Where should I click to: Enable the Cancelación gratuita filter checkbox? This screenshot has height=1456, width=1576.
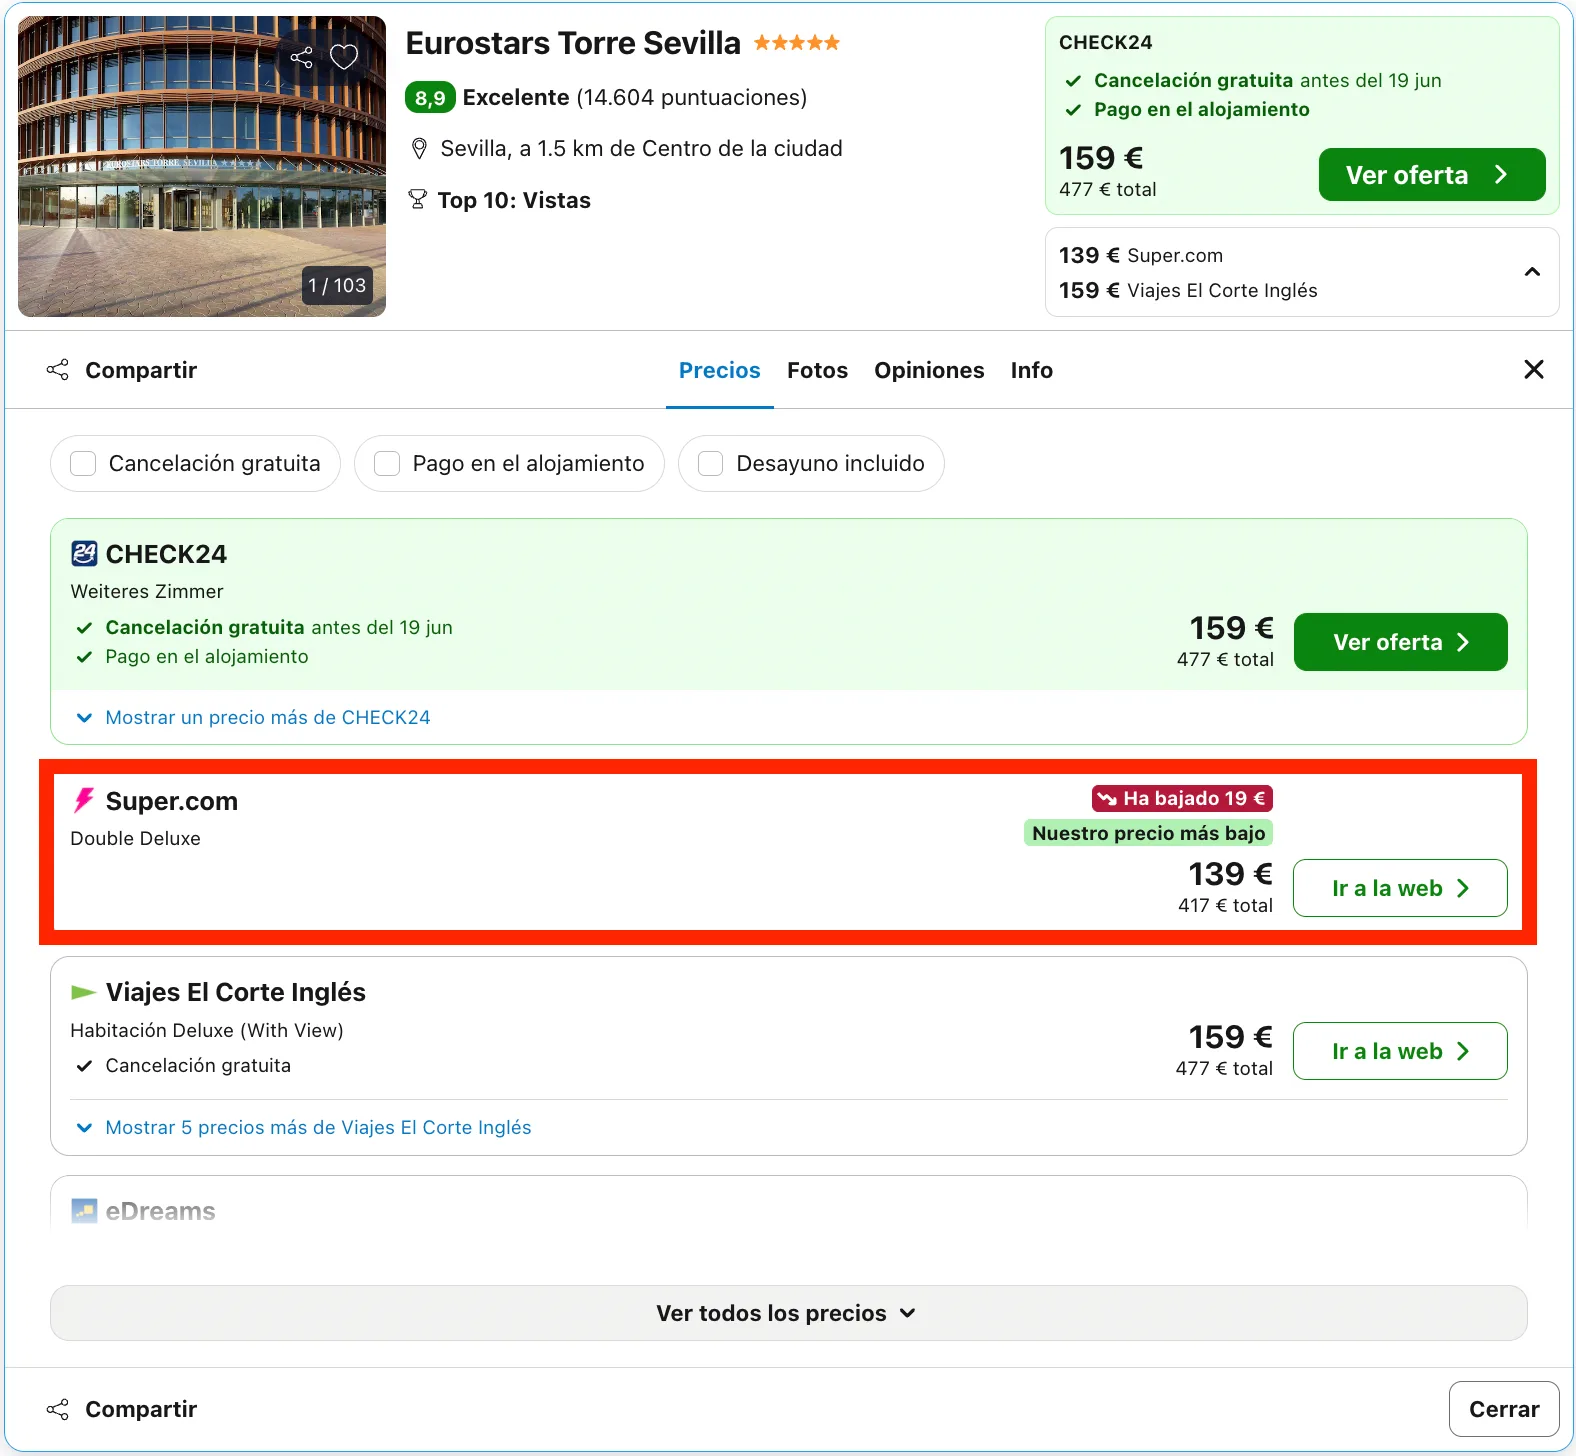(83, 464)
